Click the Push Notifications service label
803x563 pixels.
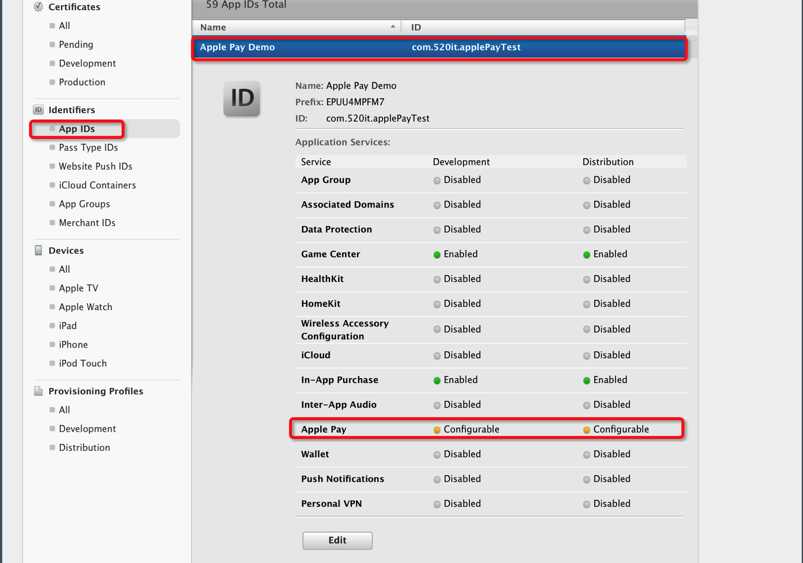pyautogui.click(x=343, y=479)
